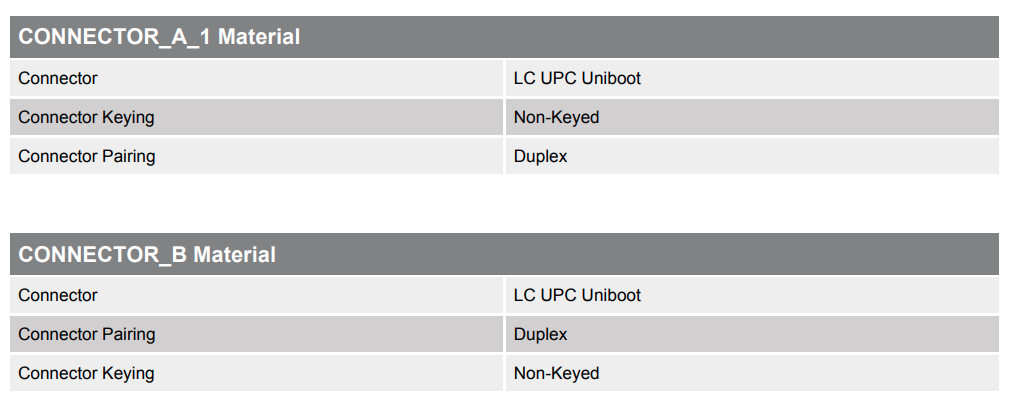Click LC UPC Uniboot value in CONNECTOR_B table
Viewport: 1015px width, 407px height.
click(577, 295)
